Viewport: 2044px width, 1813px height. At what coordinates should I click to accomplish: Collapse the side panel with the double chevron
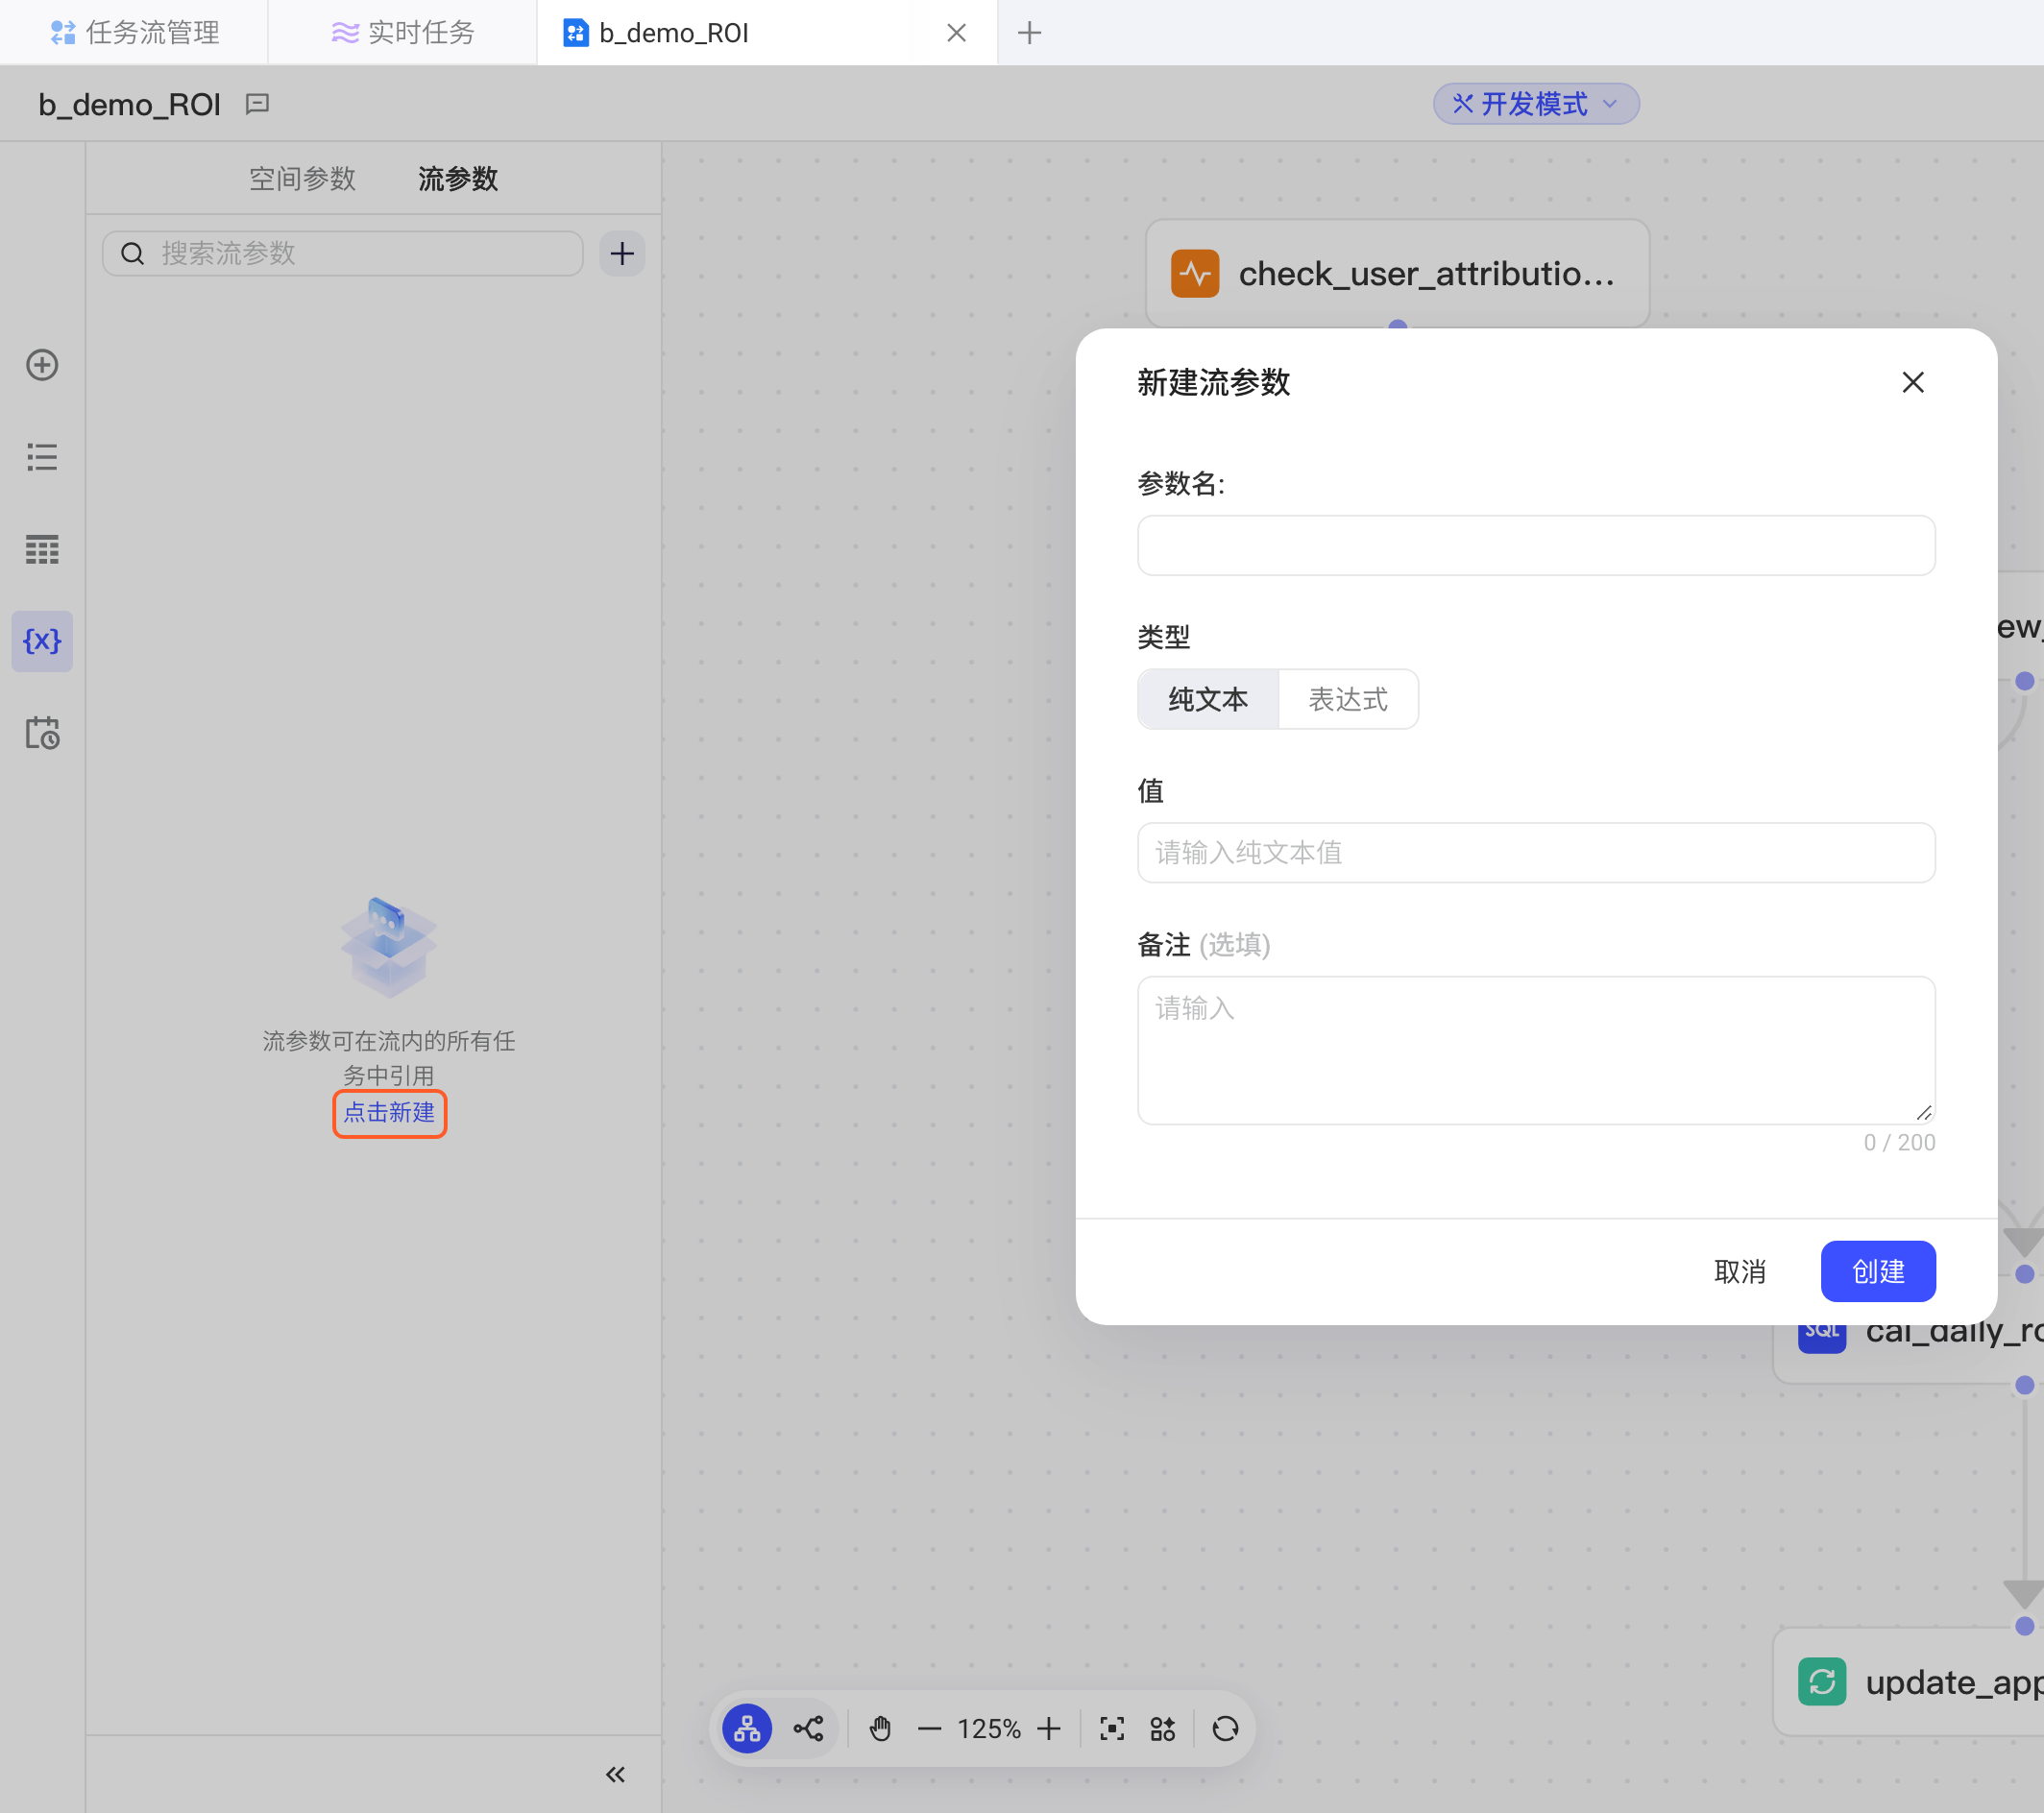tap(615, 1774)
